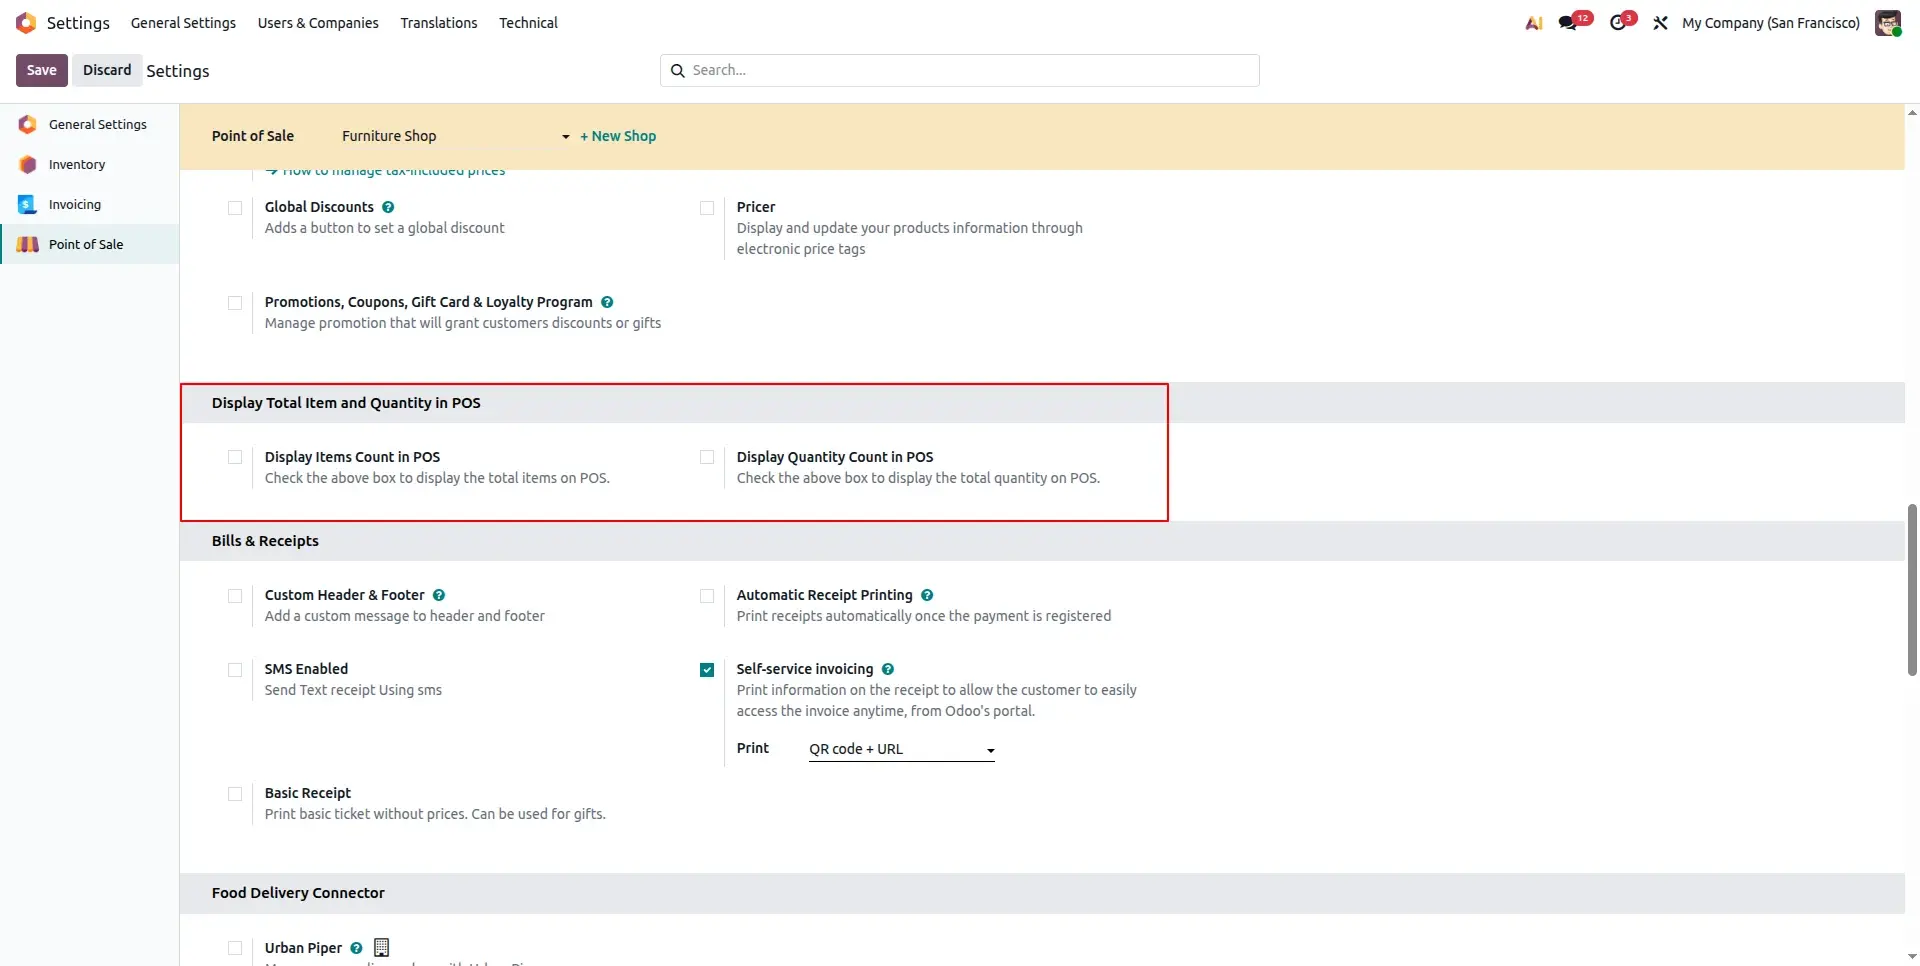Click the settings search input field
The height and width of the screenshot is (966, 1920).
tap(960, 70)
